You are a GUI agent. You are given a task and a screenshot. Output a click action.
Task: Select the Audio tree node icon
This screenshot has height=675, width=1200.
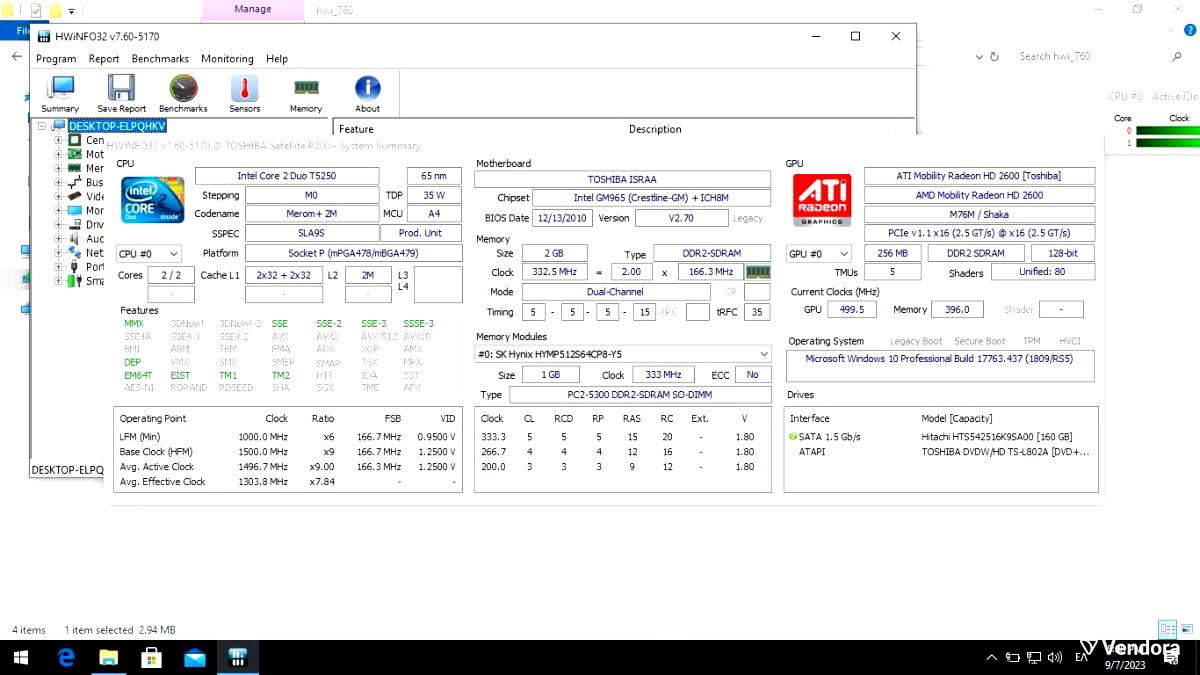click(x=74, y=239)
